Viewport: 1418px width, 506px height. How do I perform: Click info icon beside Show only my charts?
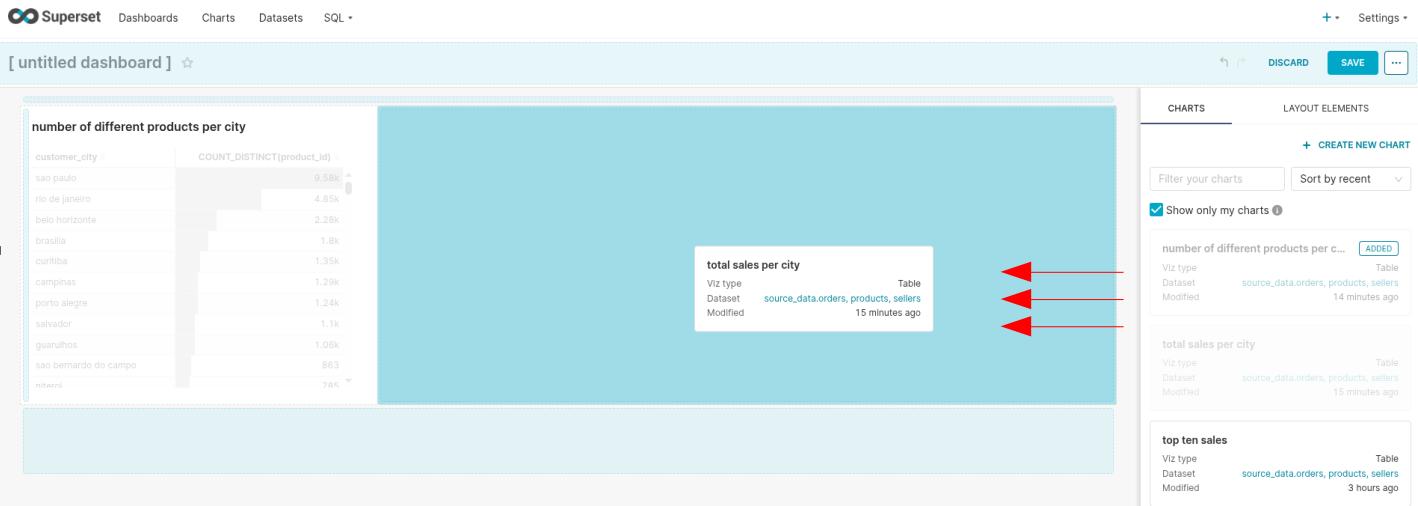coord(1277,211)
